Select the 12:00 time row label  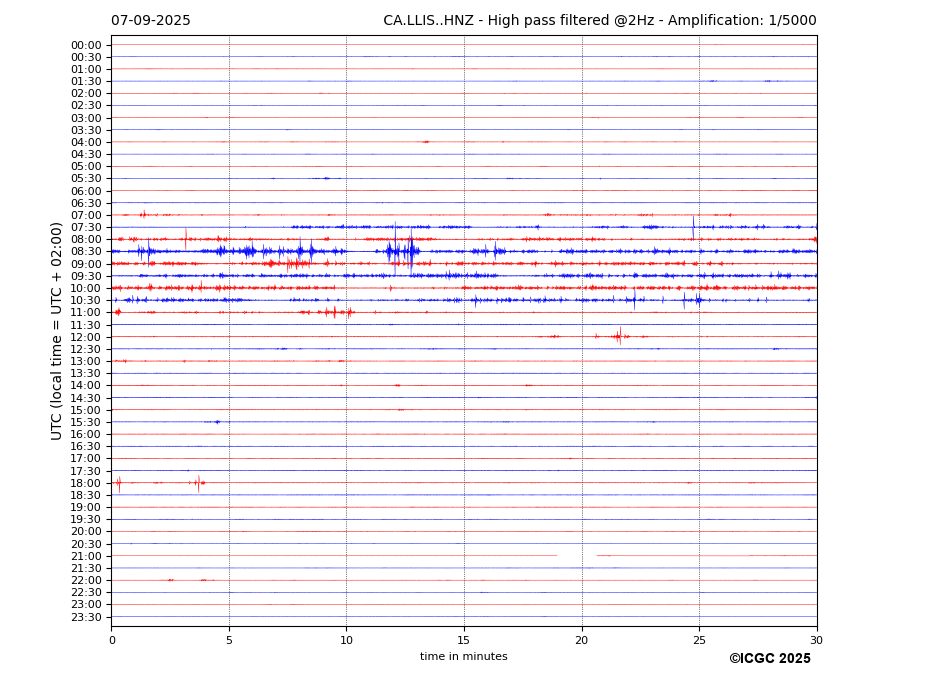[86, 337]
